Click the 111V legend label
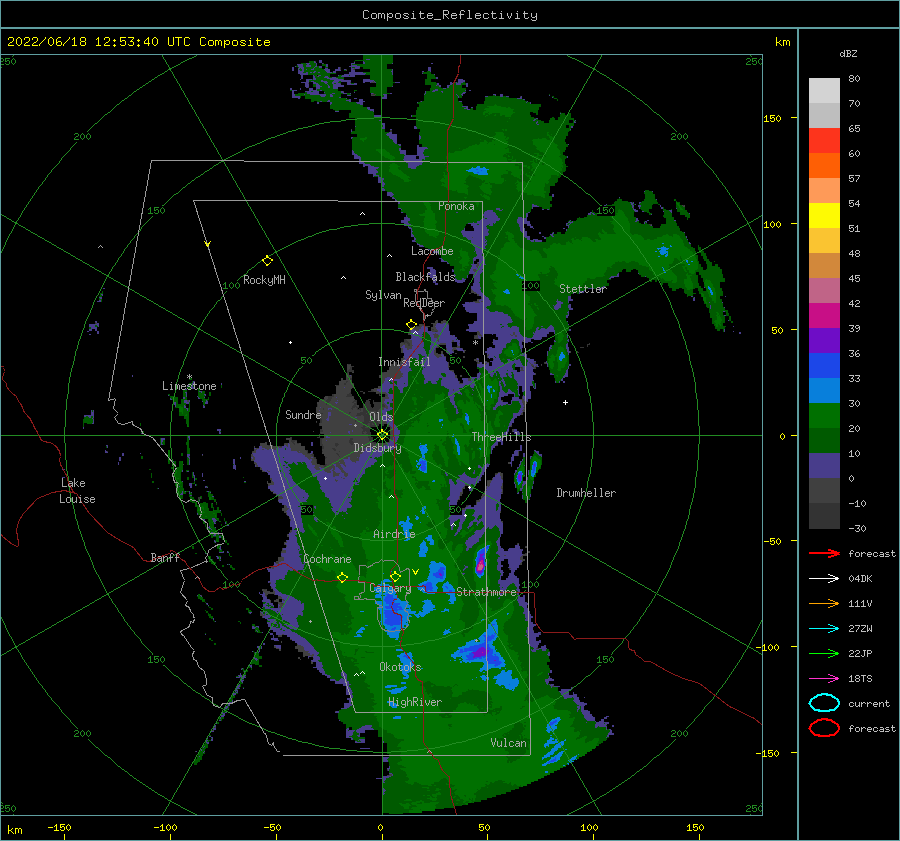This screenshot has width=900, height=841. pos(860,603)
